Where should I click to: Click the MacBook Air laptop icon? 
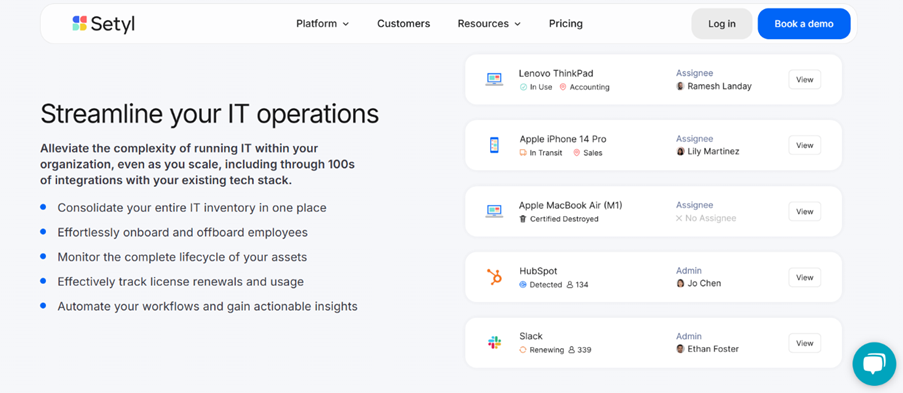coord(494,211)
